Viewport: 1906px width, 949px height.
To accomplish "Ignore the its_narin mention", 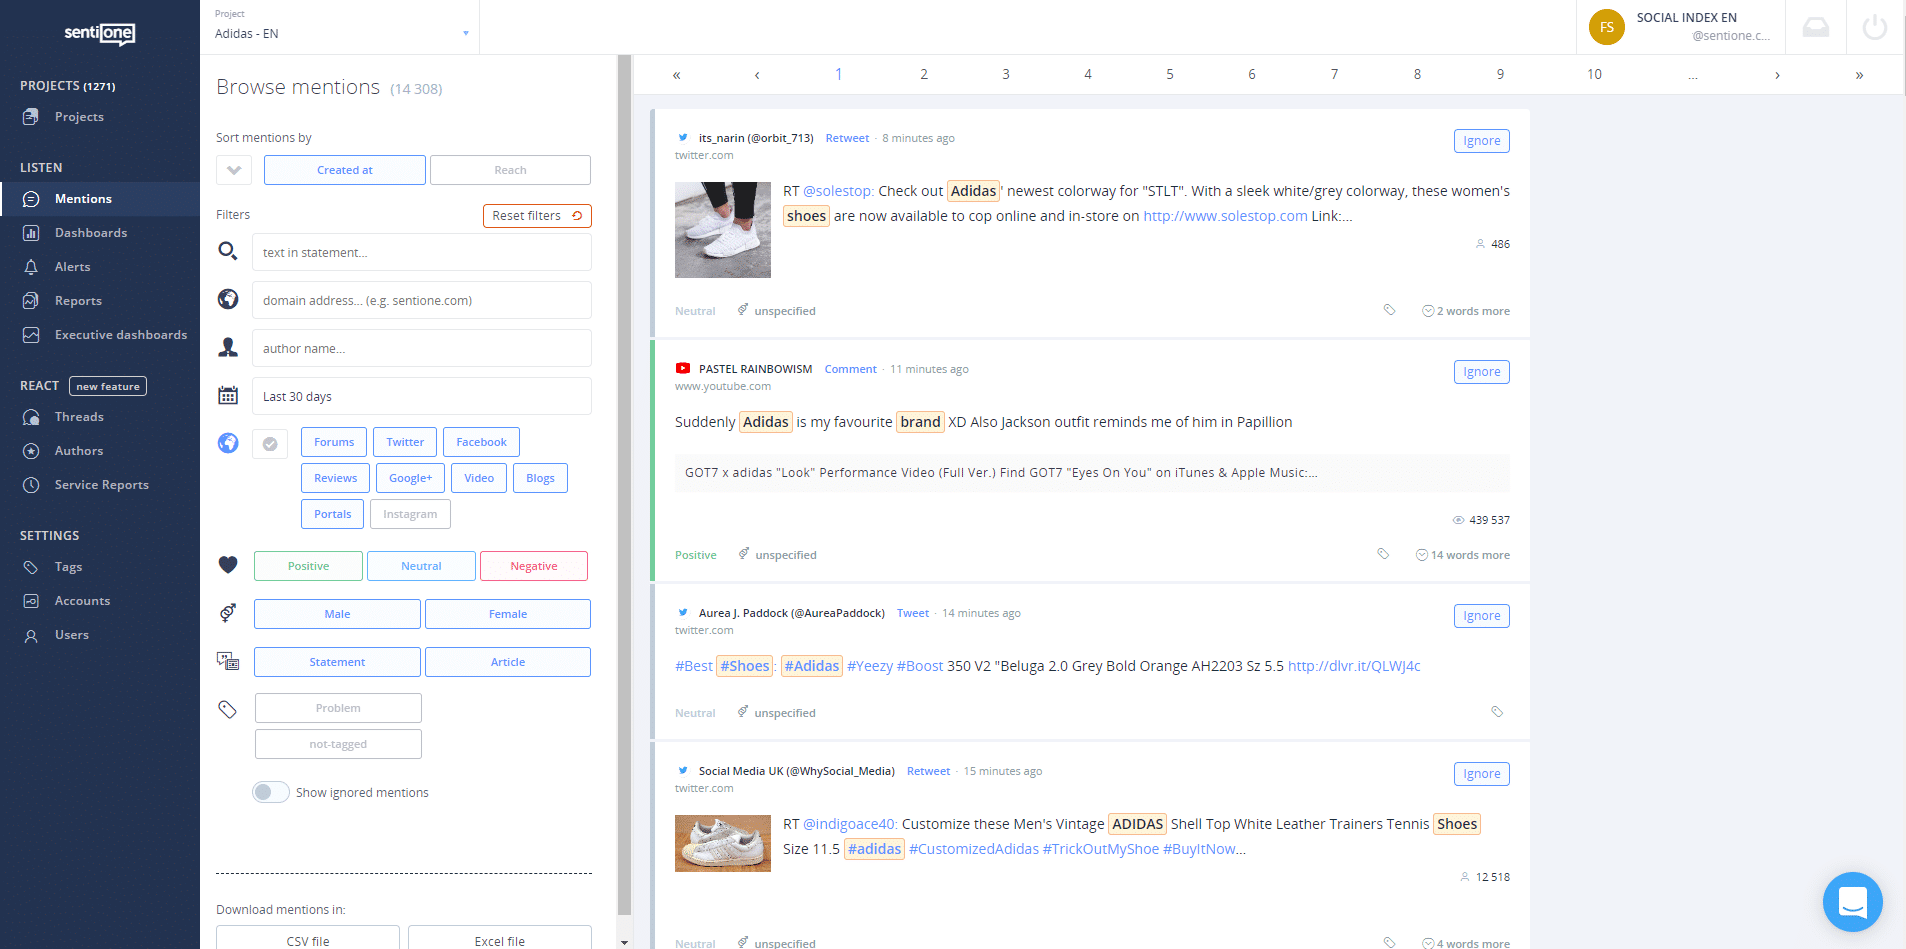I will pos(1481,141).
